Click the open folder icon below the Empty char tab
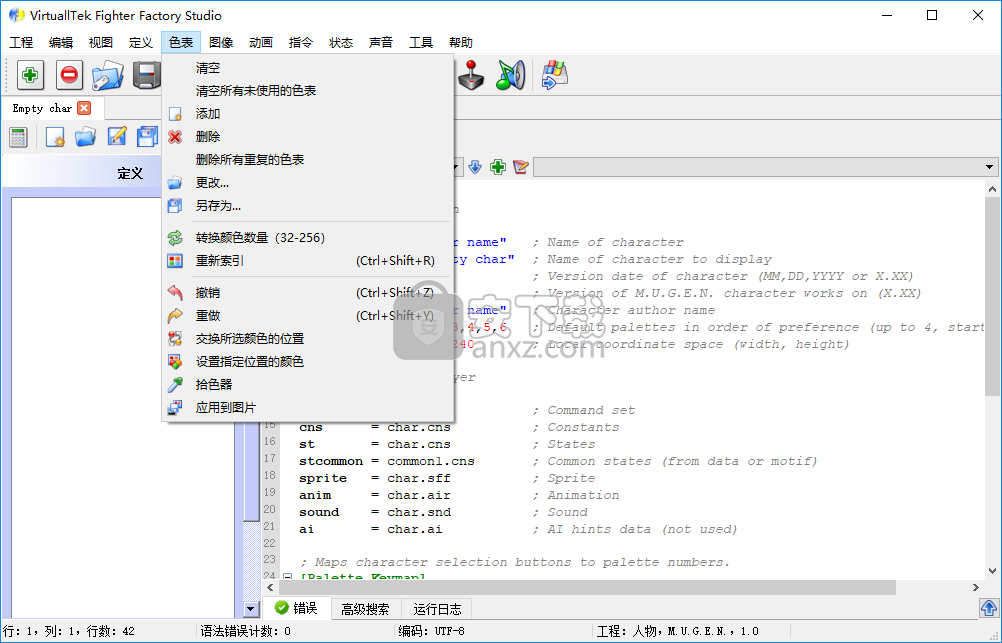The image size is (1002, 643). (85, 137)
